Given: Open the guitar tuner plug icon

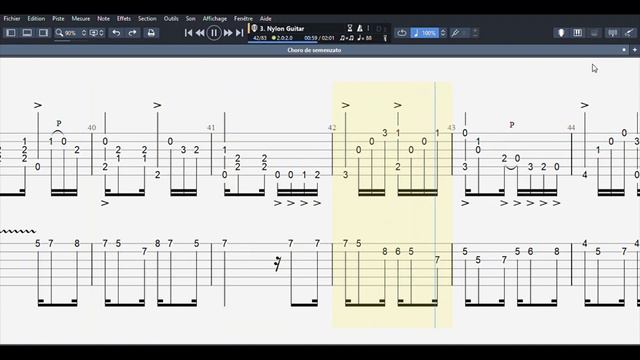Looking at the screenshot, I should coord(455,33).
